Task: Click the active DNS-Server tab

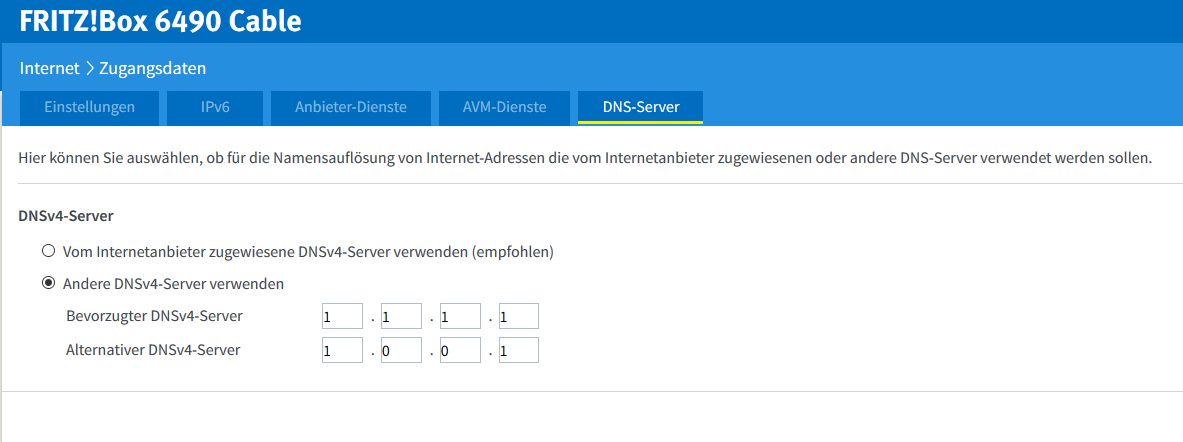Action: 641,107
